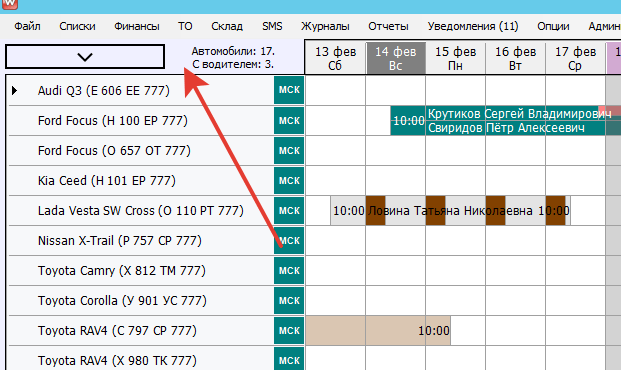Image resolution: width=621 pixels, height=370 pixels.
Task: Open the Склад menu
Action: (227, 27)
